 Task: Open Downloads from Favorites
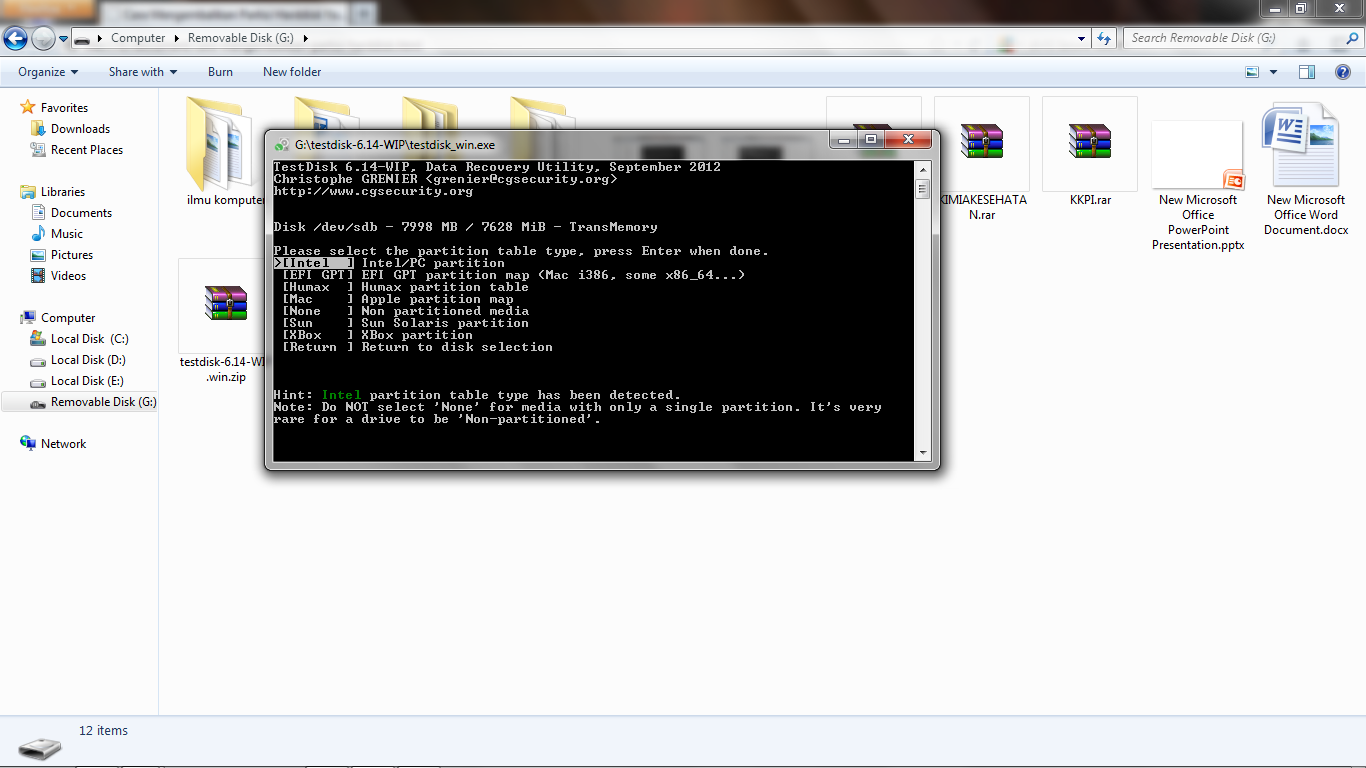[x=82, y=128]
